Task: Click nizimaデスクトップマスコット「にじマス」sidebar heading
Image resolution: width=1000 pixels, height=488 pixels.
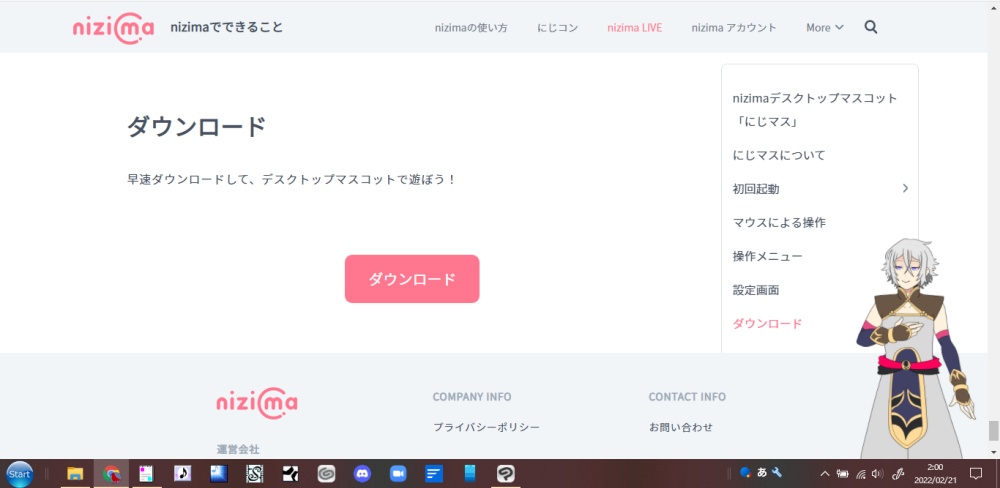Action: (x=815, y=110)
